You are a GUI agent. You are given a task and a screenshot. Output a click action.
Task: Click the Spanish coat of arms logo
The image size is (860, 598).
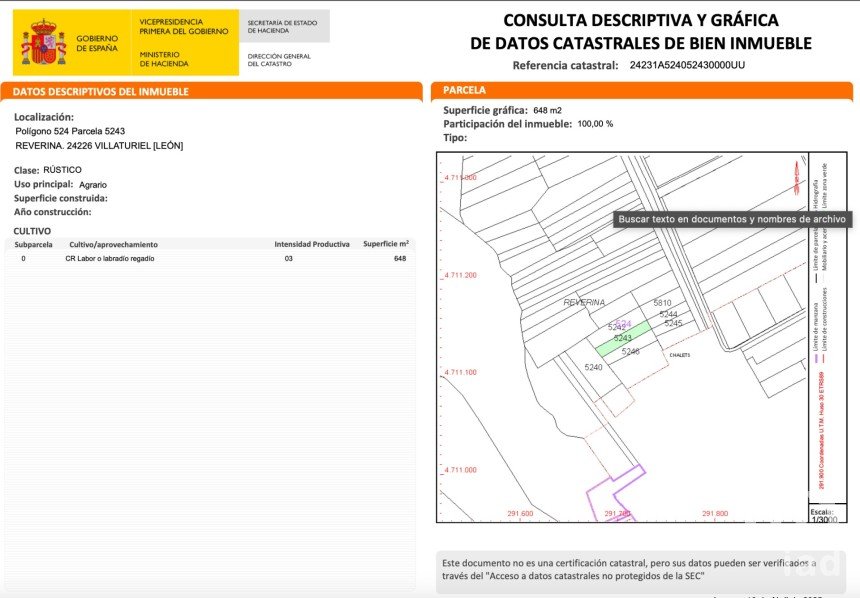43,44
